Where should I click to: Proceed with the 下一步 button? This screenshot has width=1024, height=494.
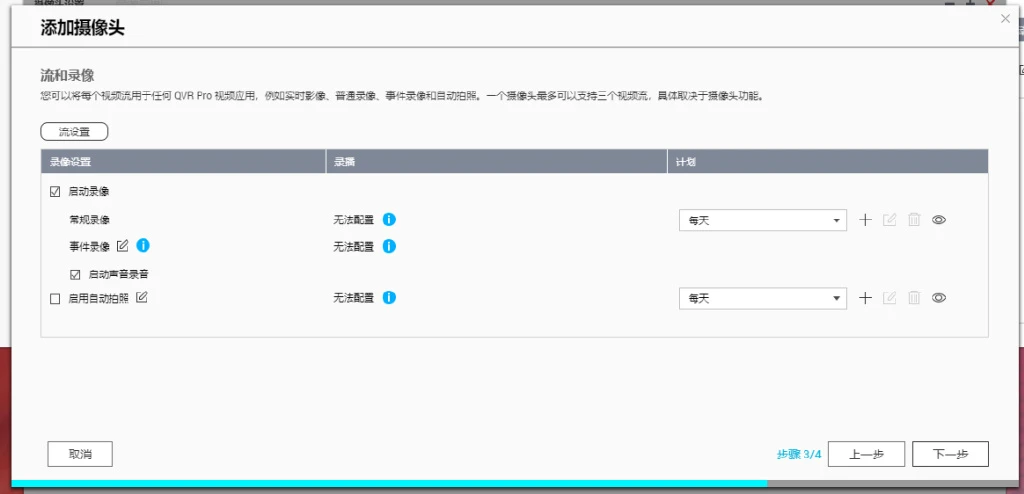tap(950, 454)
